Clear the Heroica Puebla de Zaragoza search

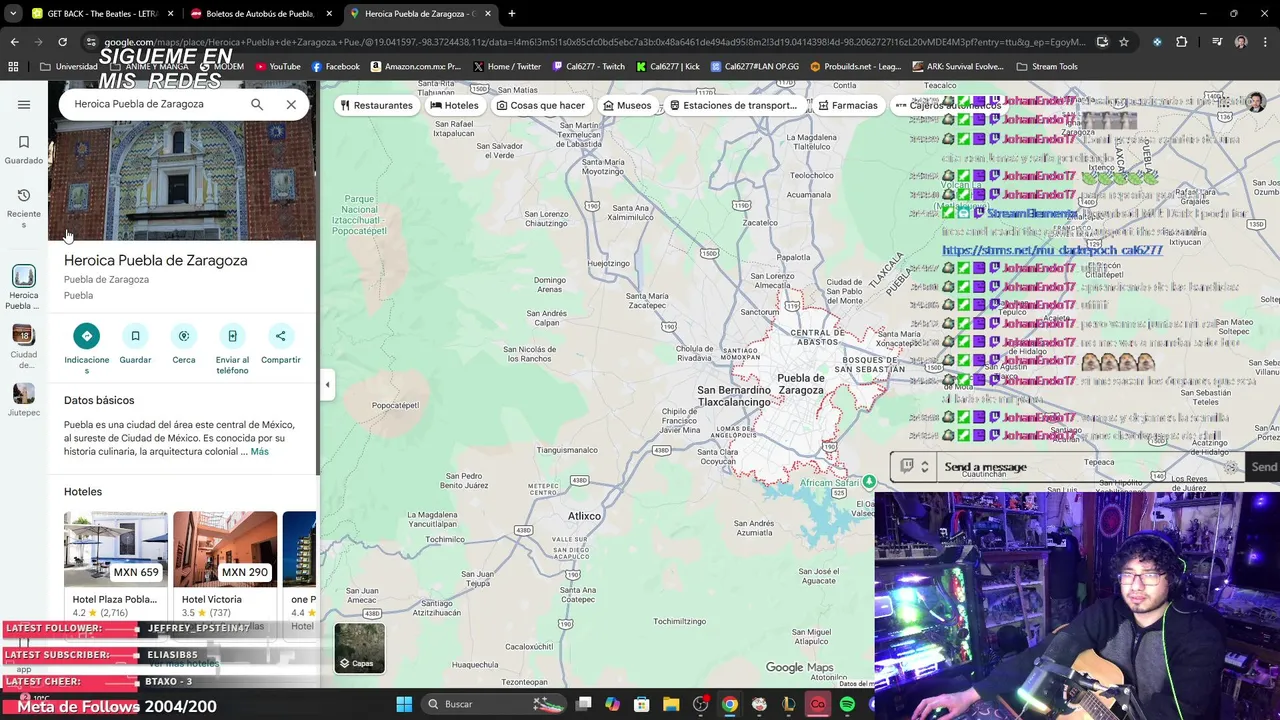(291, 104)
